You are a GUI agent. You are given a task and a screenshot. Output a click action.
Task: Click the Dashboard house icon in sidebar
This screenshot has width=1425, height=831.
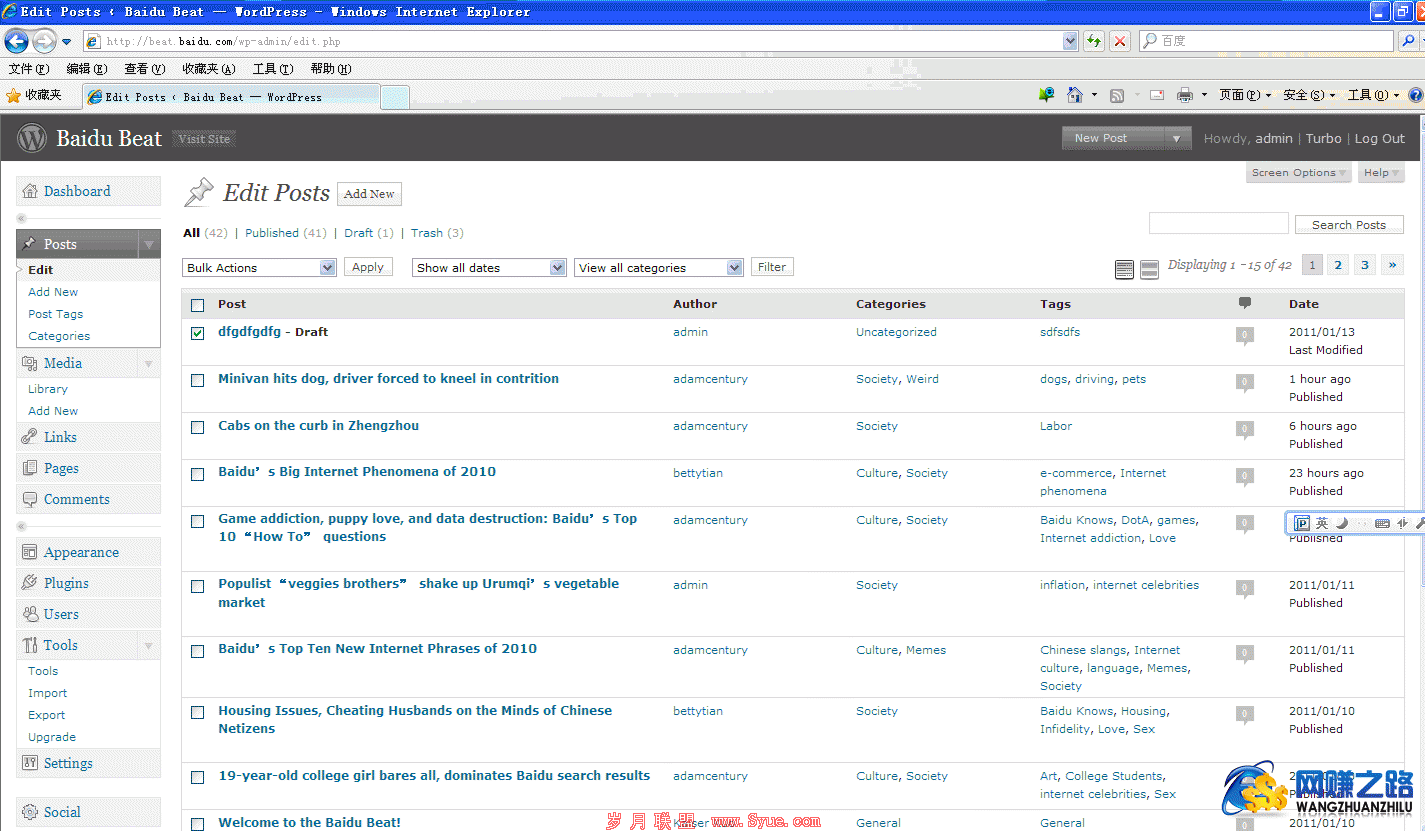coord(30,191)
